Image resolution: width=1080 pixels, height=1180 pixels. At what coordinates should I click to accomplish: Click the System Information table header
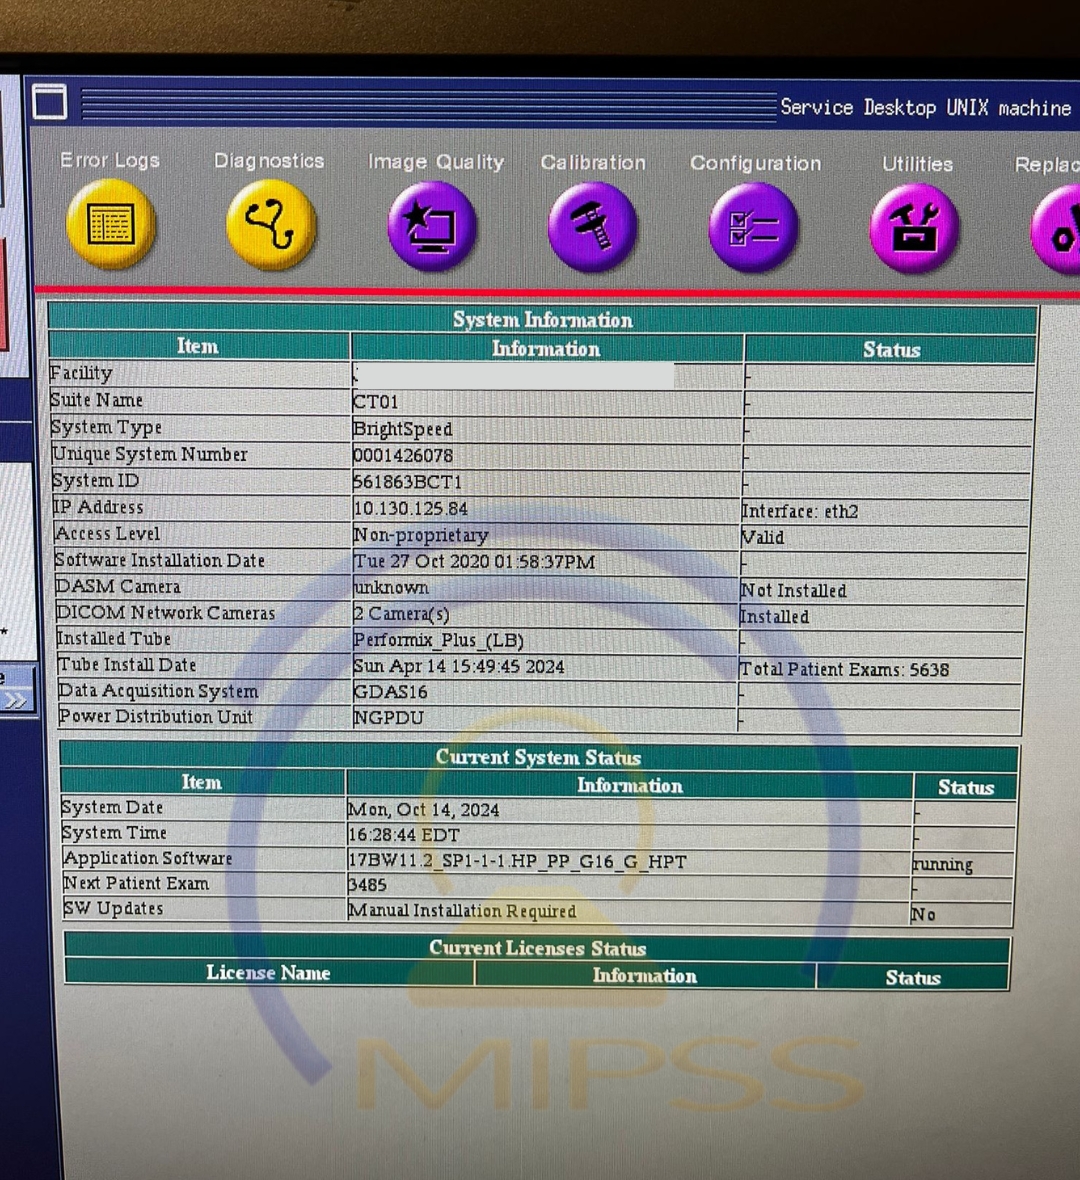tap(543, 319)
